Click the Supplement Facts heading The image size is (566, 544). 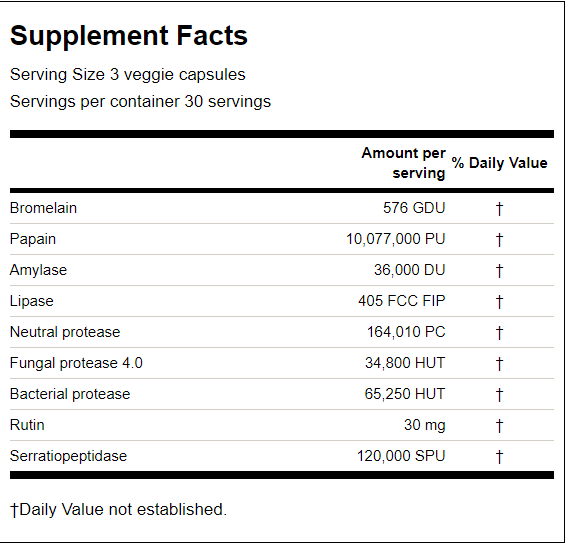click(129, 36)
